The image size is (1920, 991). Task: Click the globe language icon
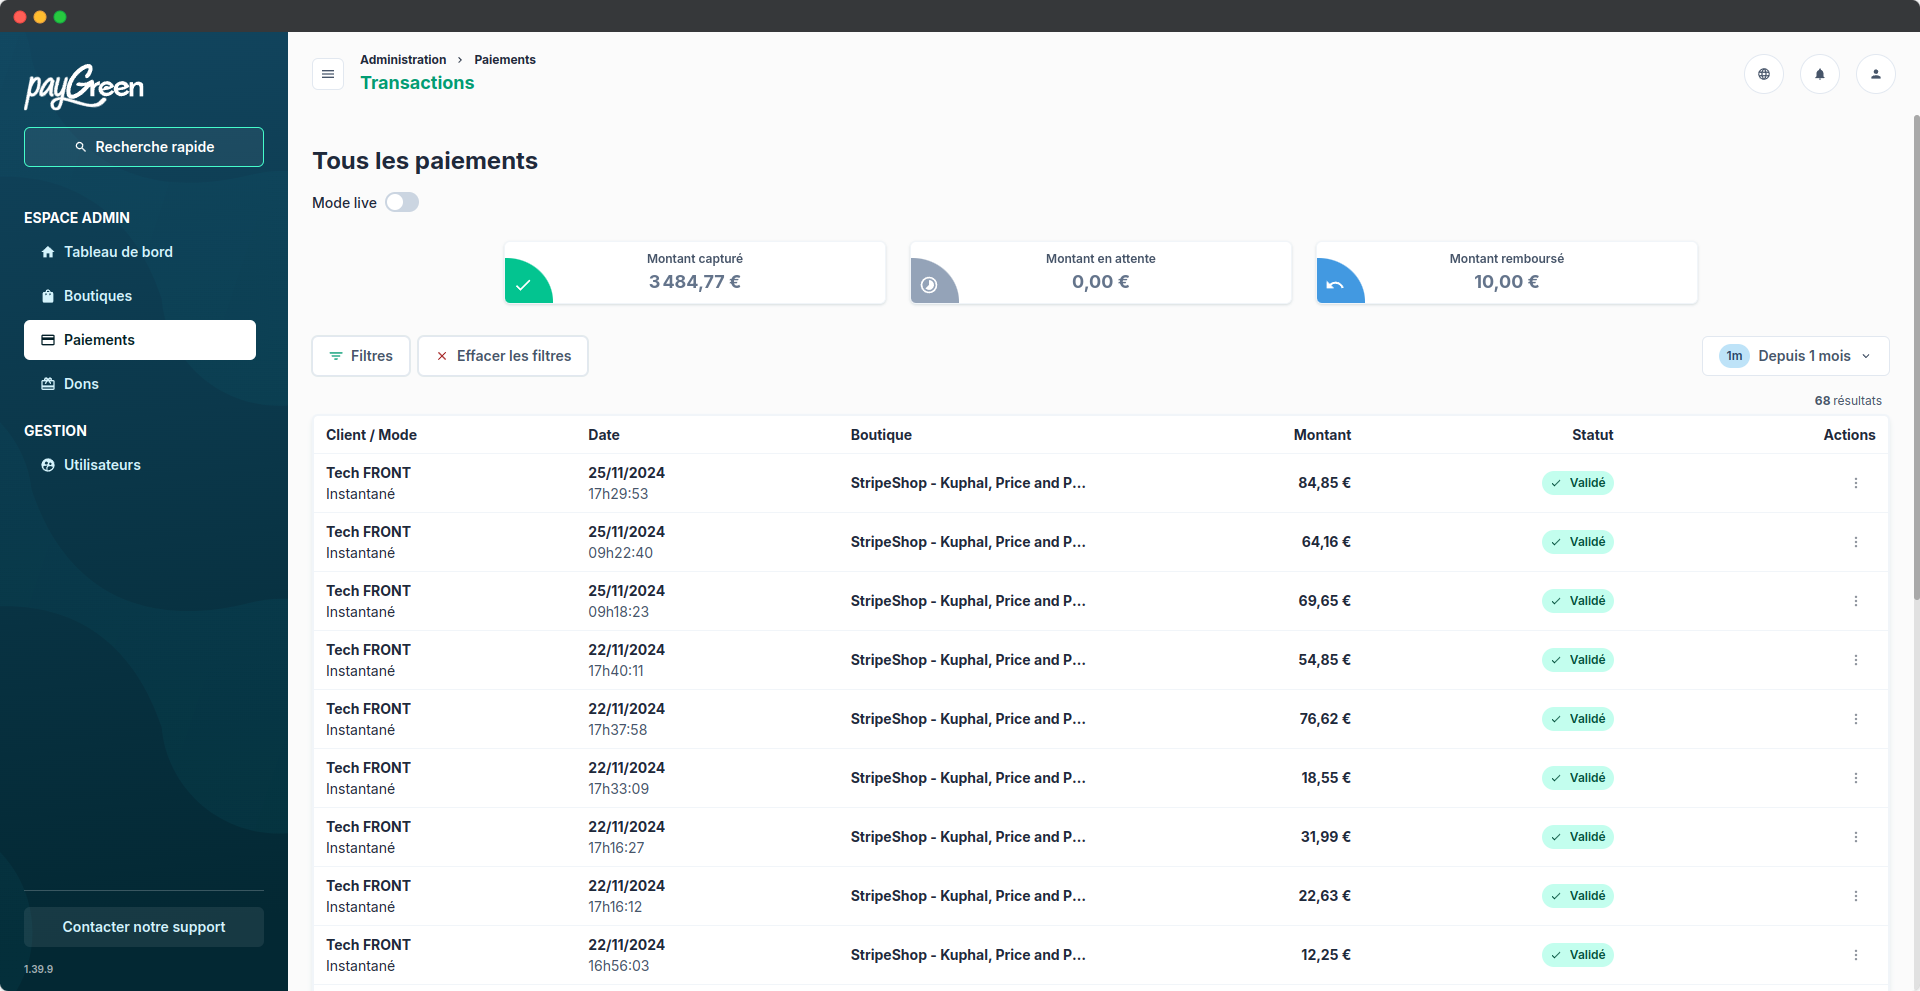(1763, 73)
